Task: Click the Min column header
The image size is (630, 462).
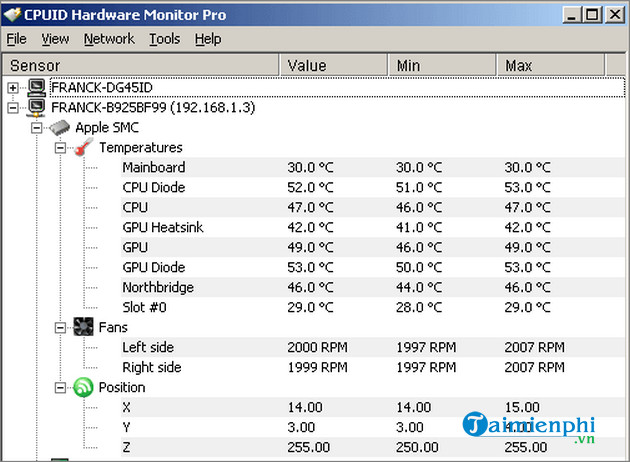Action: click(x=442, y=65)
